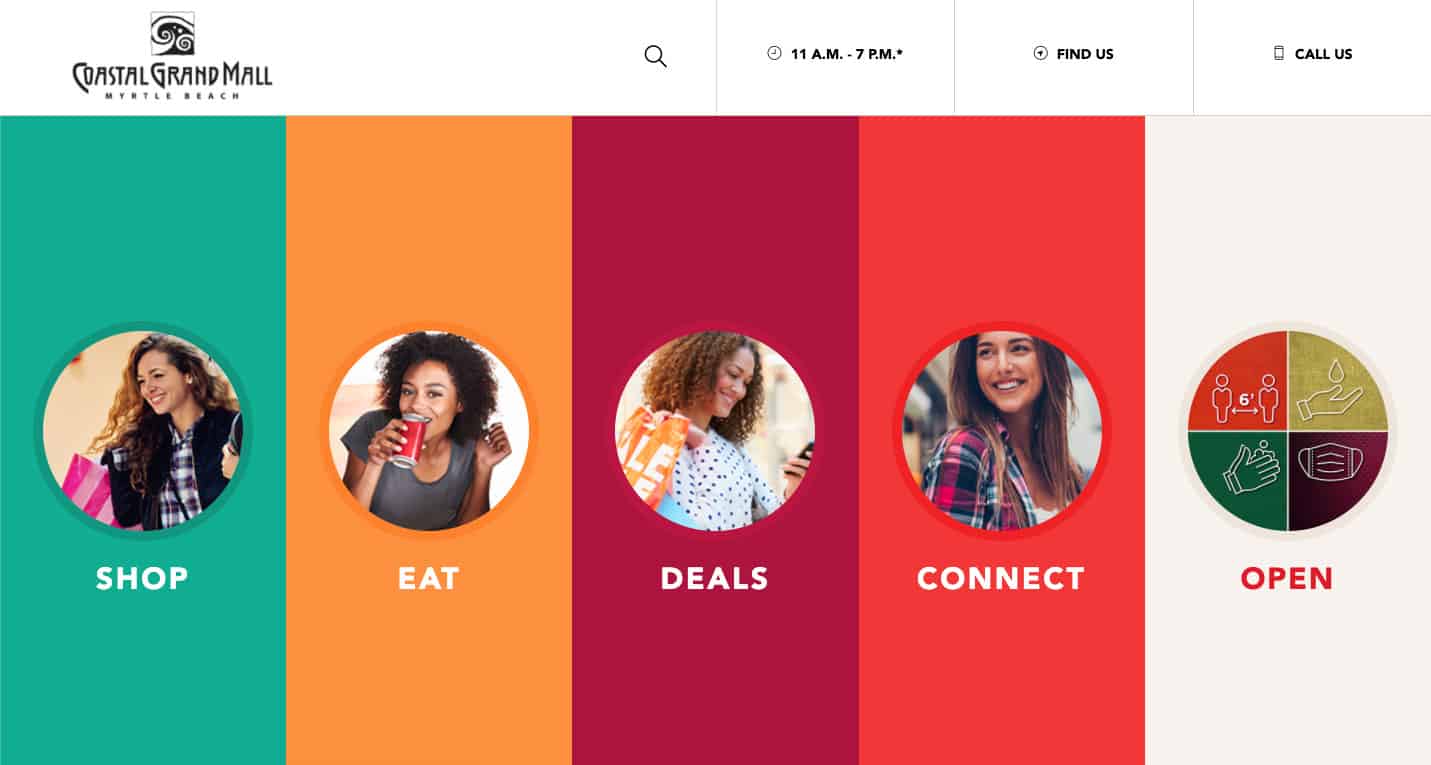Screen dimensions: 1431x765
Task: Open the search magnifying glass icon
Action: 655,56
